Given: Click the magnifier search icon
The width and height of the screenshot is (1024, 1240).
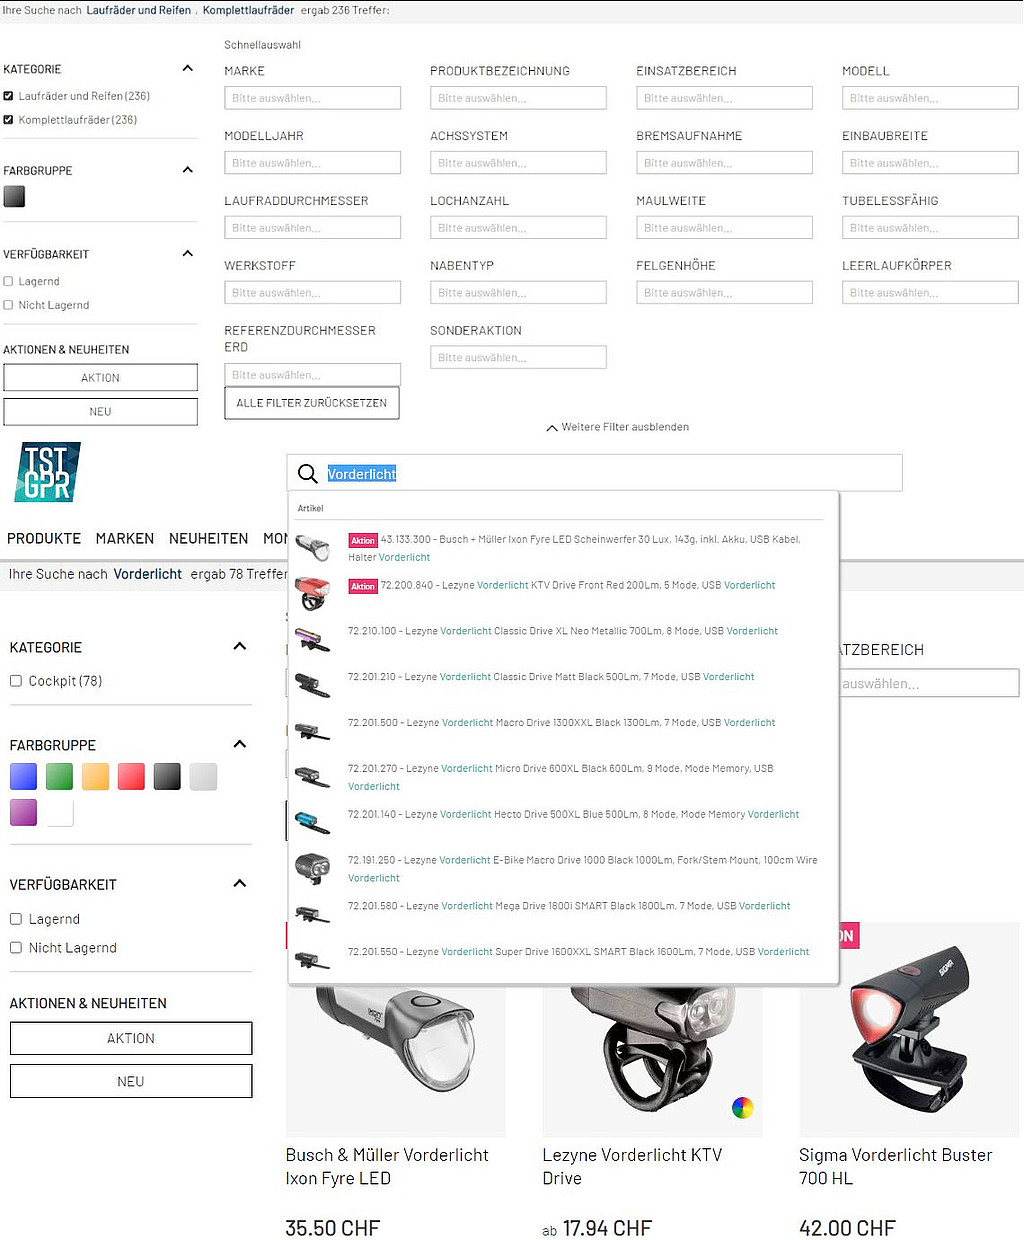Looking at the screenshot, I should (308, 474).
